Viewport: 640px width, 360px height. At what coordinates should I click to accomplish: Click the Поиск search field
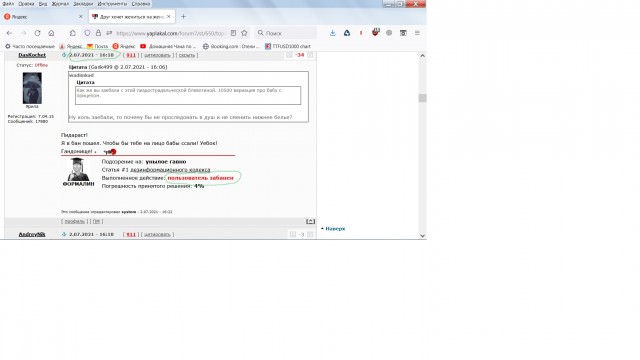click(286, 33)
